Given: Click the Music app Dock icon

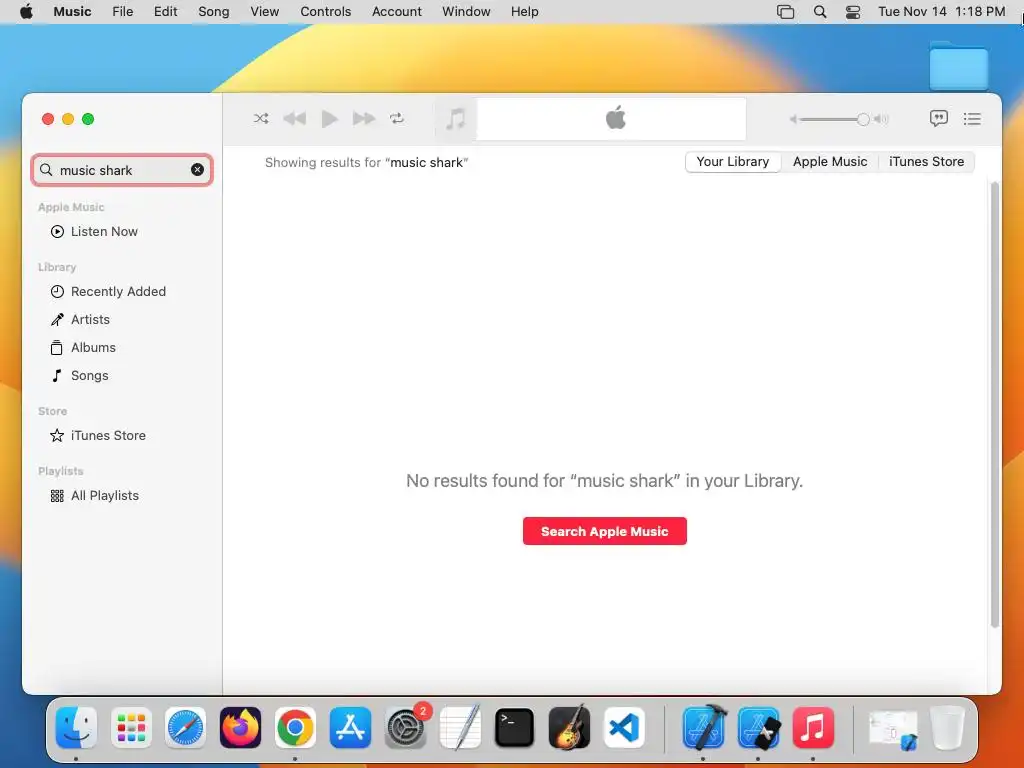Looking at the screenshot, I should tap(813, 728).
